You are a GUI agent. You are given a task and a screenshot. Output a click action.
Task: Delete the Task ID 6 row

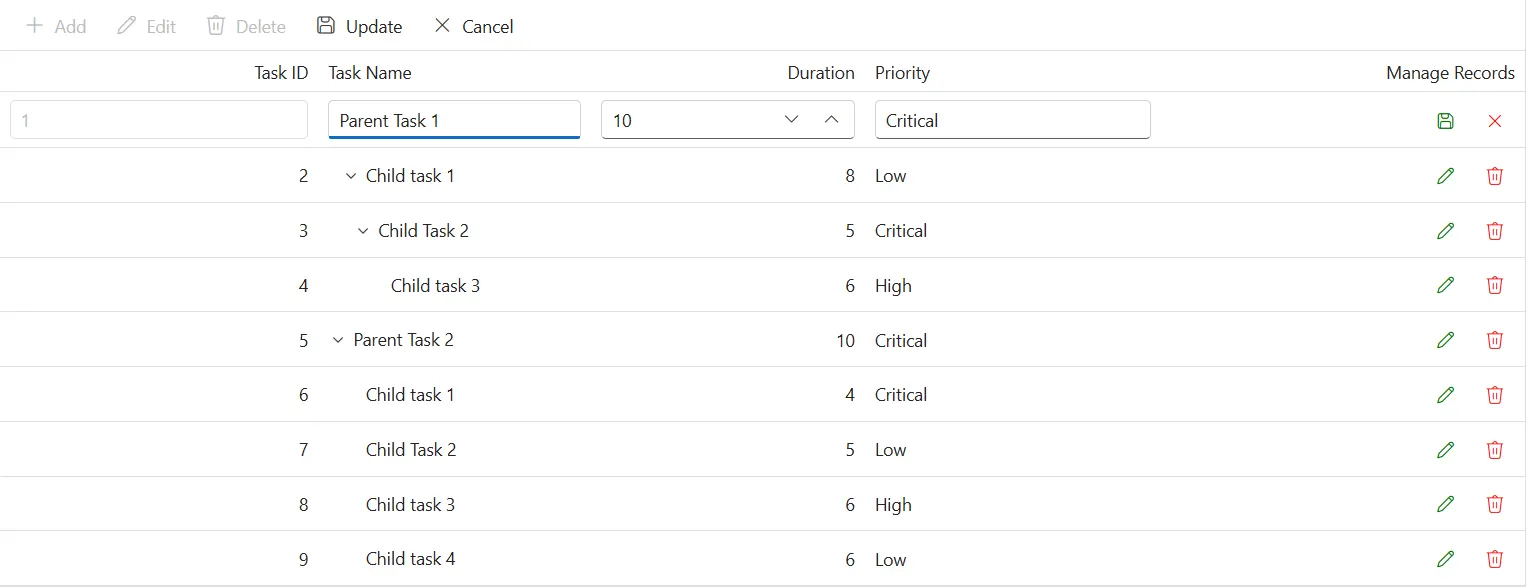coord(1495,395)
